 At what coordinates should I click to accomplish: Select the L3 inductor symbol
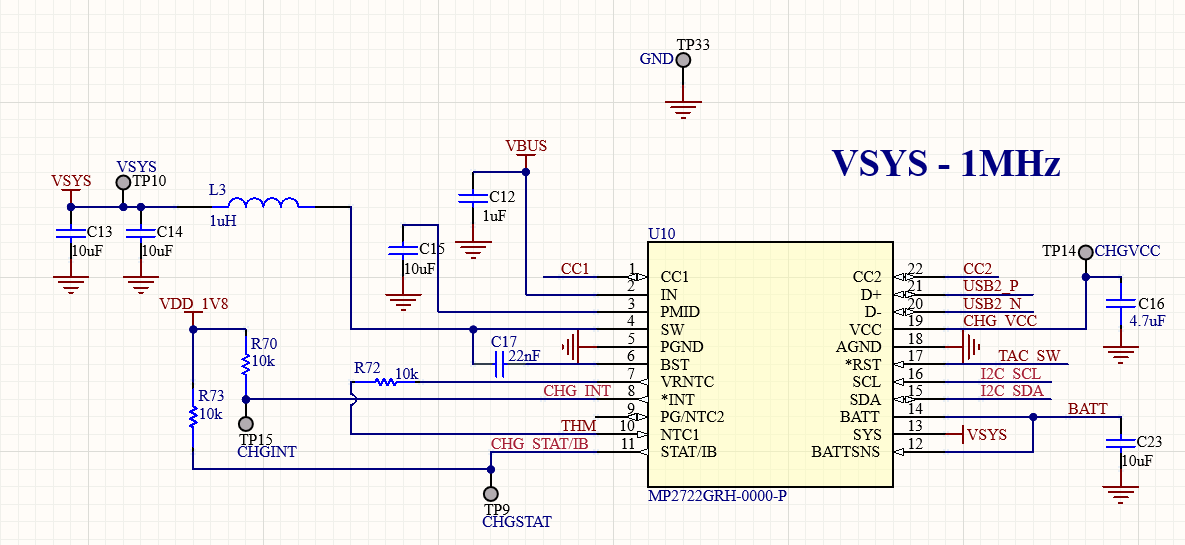click(x=264, y=205)
